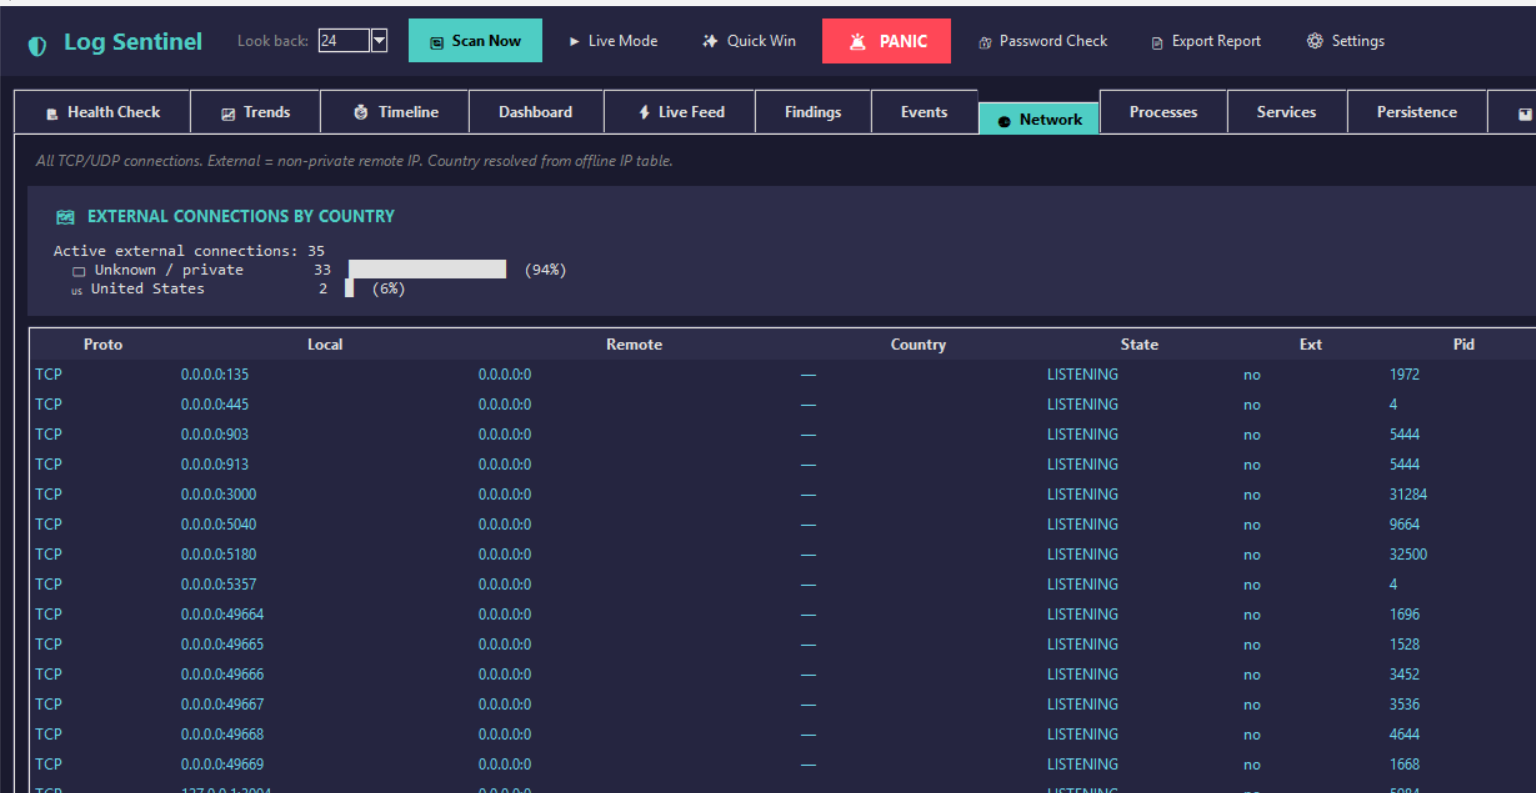Switch to Trends tab
1536x793 pixels.
pos(255,112)
